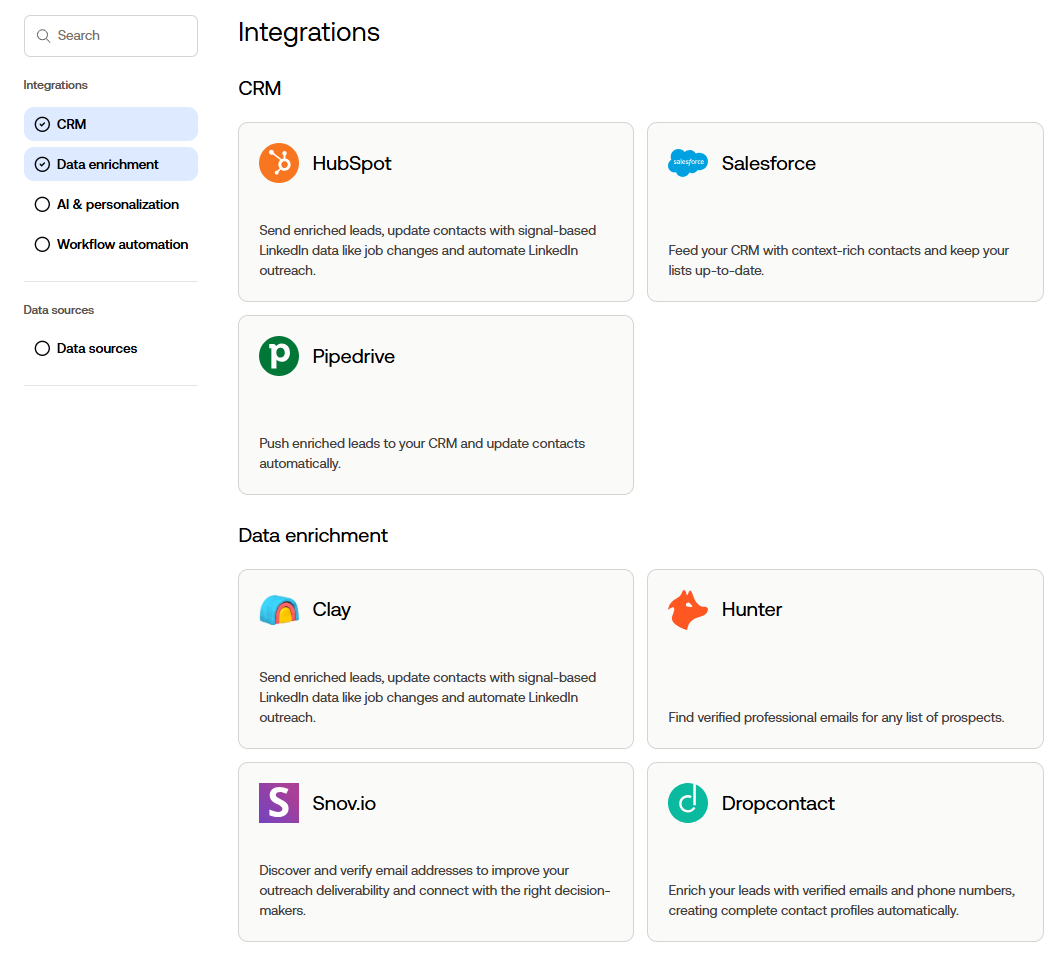Select the Workflow automation sidebar label
This screenshot has width=1061, height=960.
point(122,244)
